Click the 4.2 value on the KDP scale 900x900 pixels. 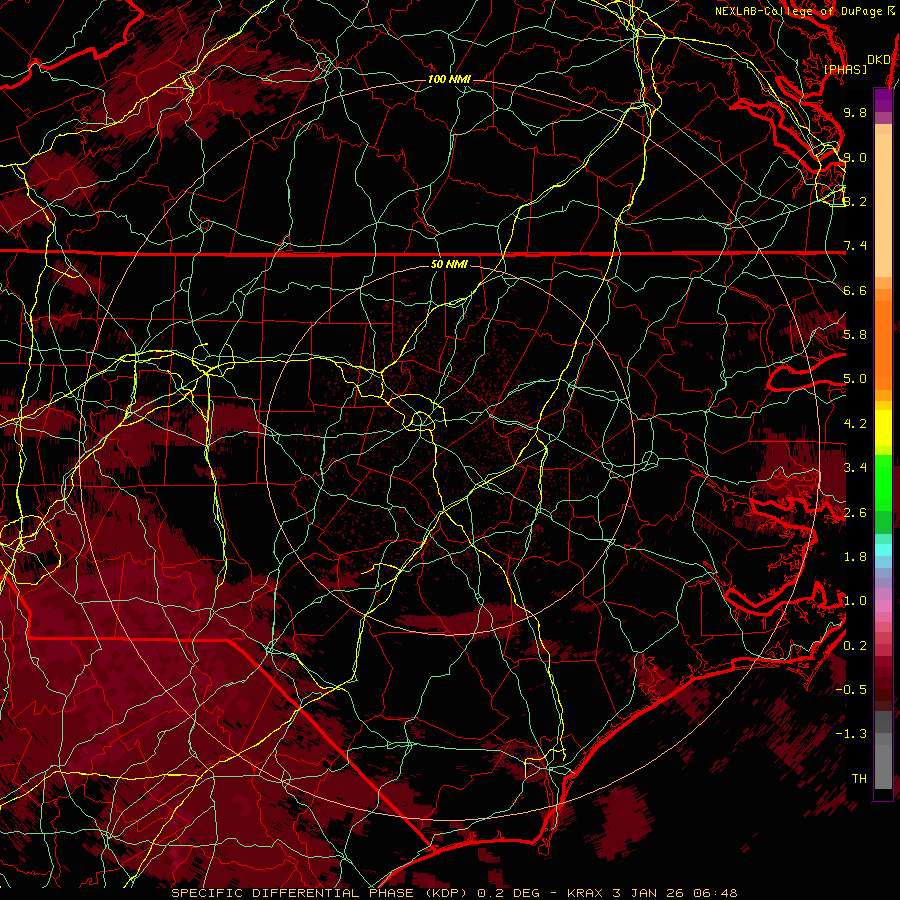[855, 424]
